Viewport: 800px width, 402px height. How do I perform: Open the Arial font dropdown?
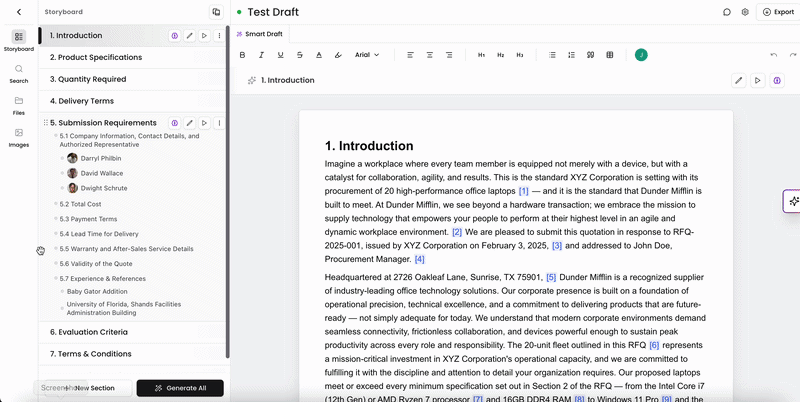pyautogui.click(x=367, y=55)
